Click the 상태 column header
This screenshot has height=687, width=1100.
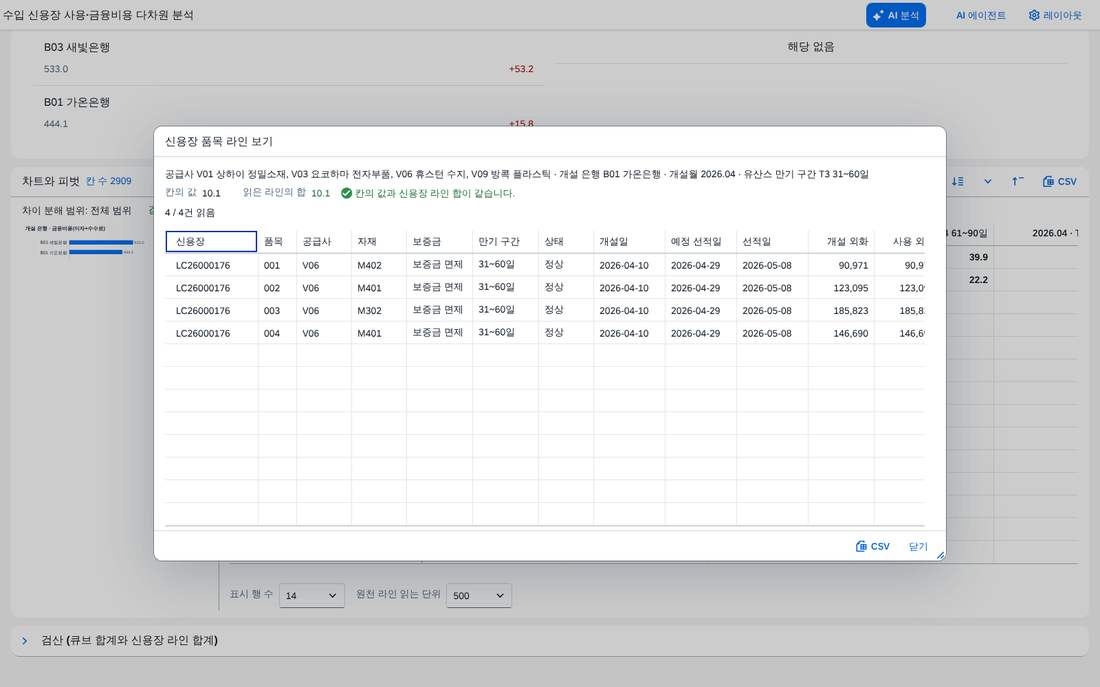(x=565, y=241)
